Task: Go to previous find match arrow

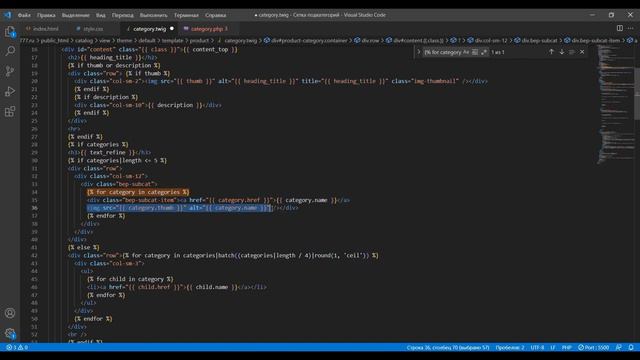Action: (x=551, y=52)
